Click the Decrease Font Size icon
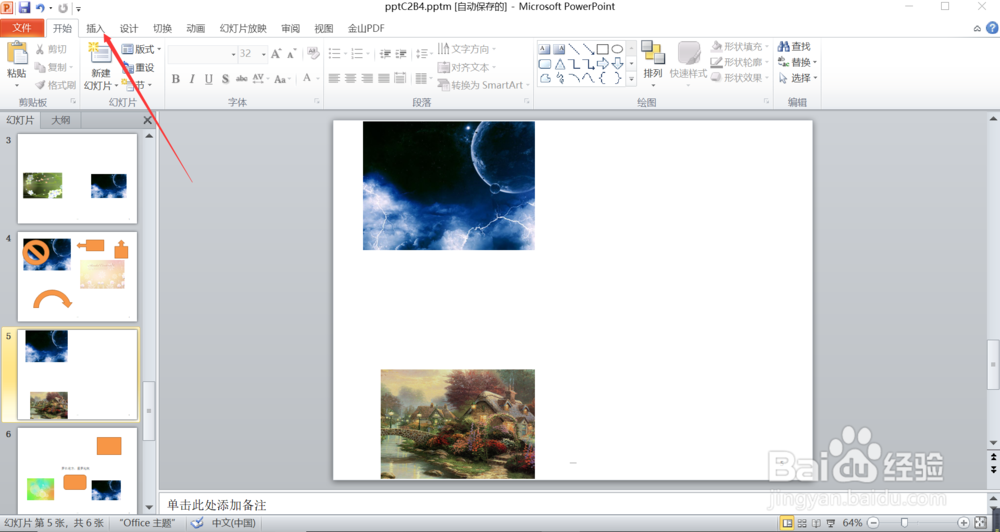1000x532 pixels. [x=291, y=54]
